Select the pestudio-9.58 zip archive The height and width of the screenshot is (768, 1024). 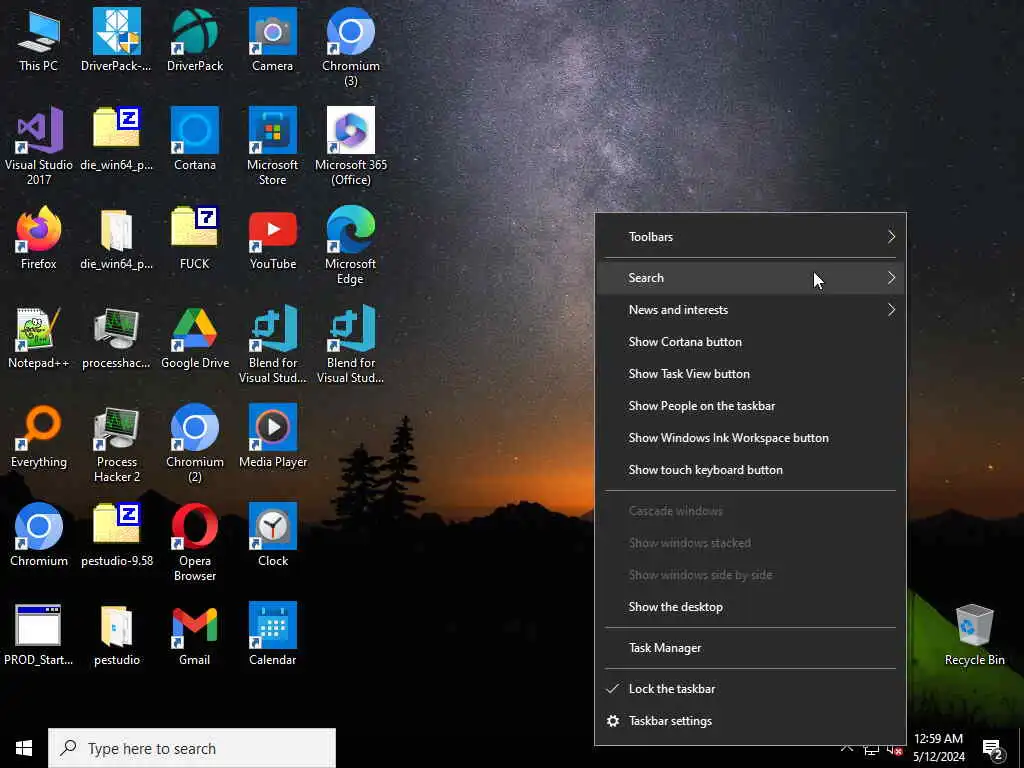(x=117, y=536)
